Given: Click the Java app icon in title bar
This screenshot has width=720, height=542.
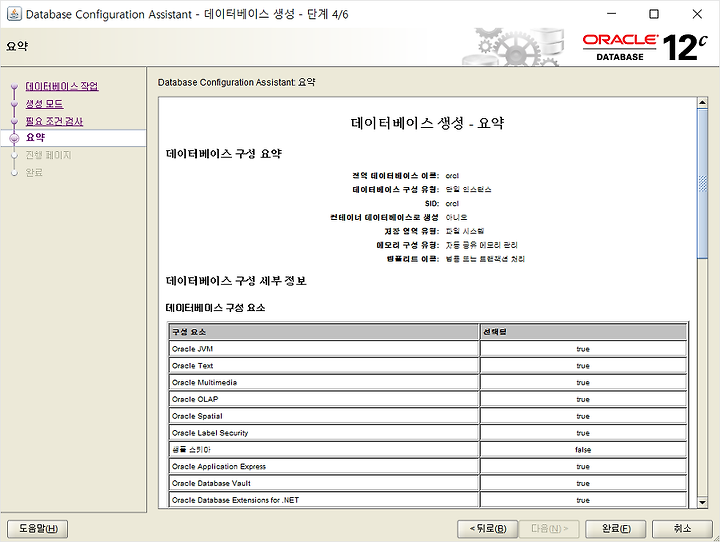Looking at the screenshot, I should (14, 14).
